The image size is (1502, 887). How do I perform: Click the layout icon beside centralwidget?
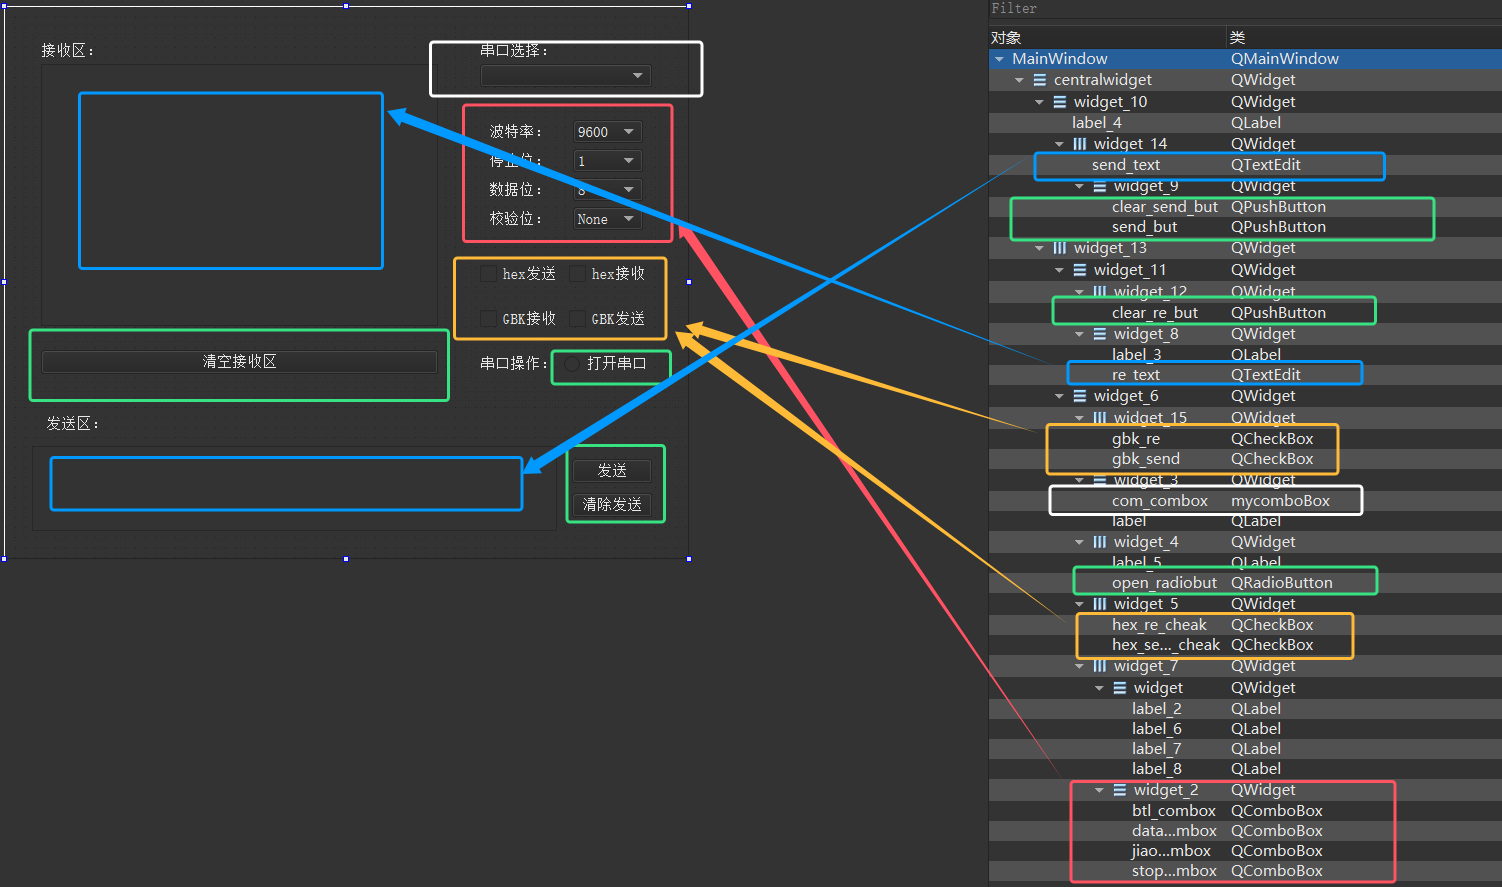coord(1040,80)
